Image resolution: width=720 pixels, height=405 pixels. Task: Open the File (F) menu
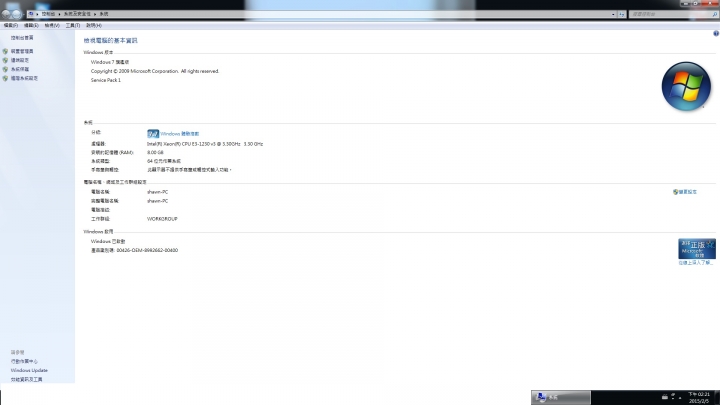pos(11,26)
